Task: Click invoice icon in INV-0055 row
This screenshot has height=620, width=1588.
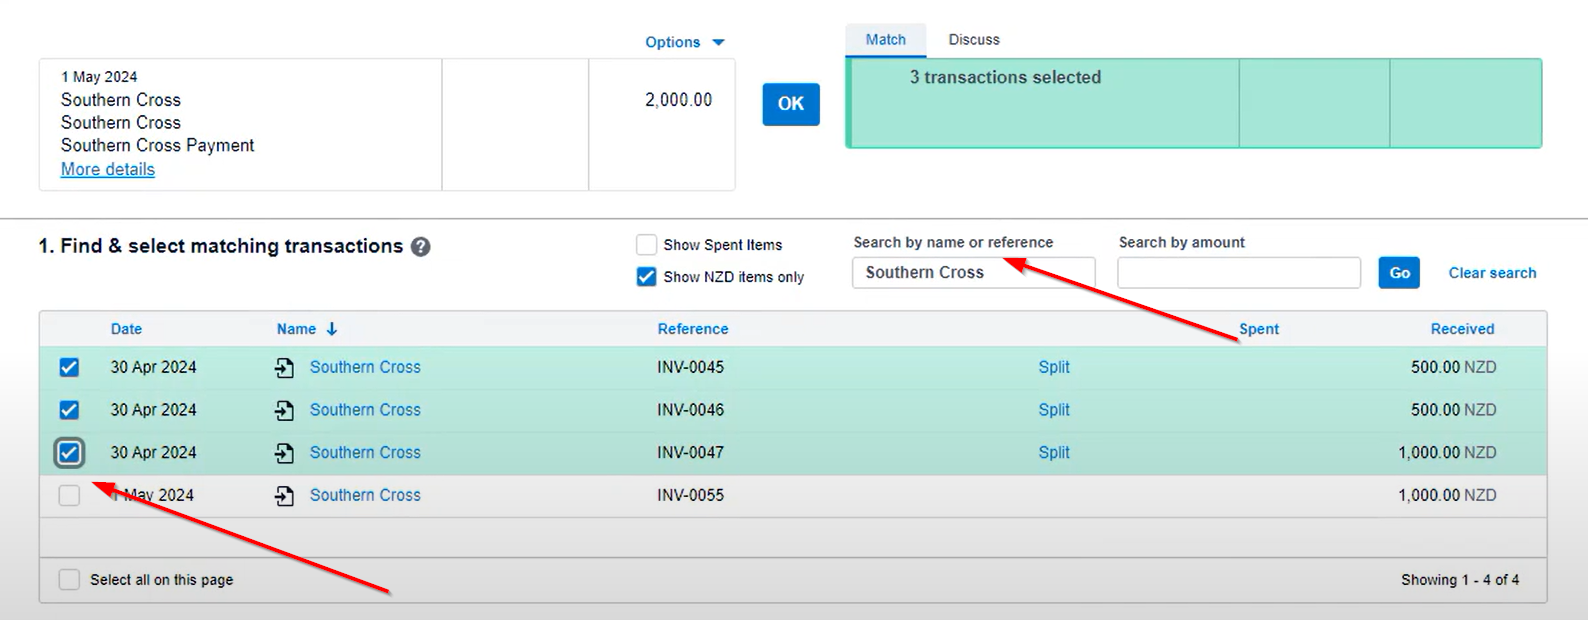Action: click(x=285, y=495)
